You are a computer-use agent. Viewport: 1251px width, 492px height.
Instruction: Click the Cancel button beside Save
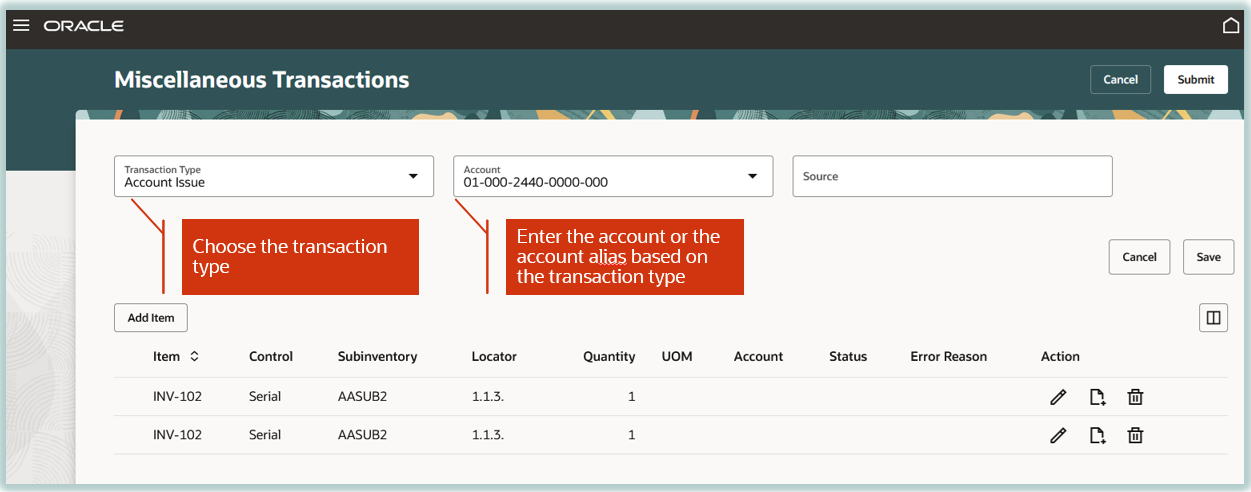pos(1139,257)
